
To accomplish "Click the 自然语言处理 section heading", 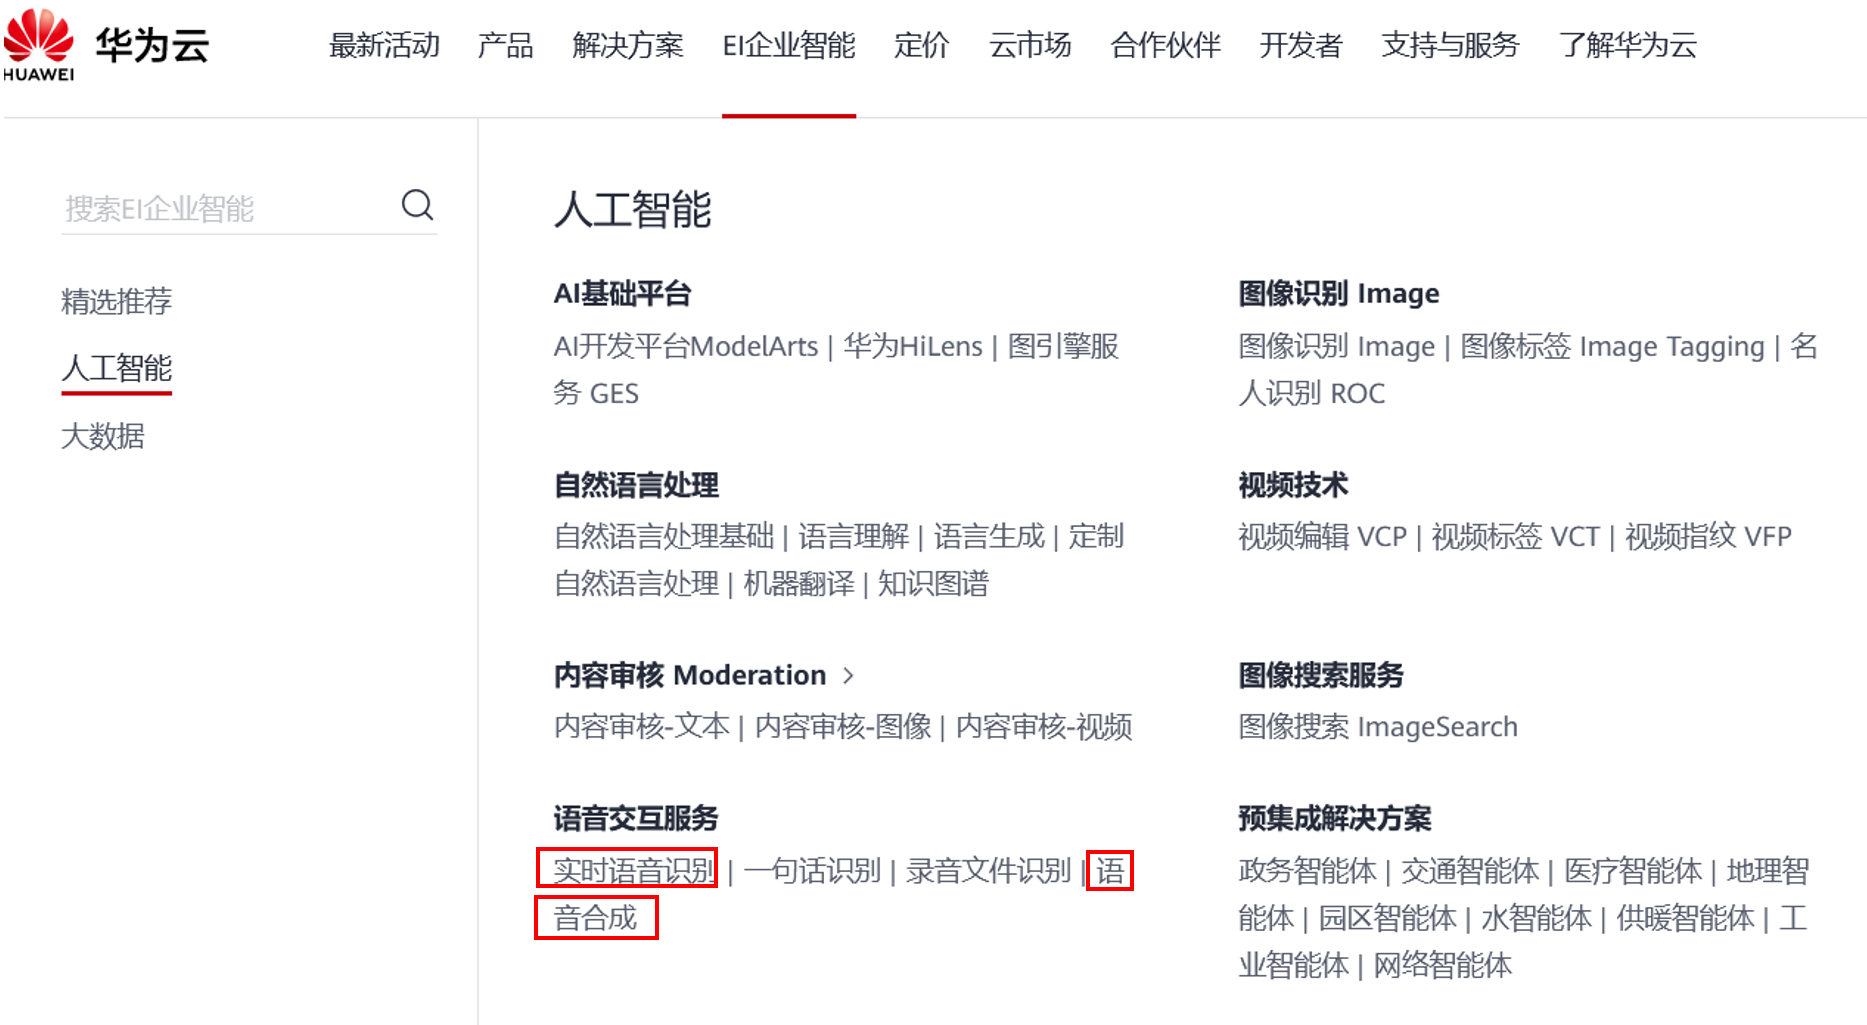I will 636,485.
